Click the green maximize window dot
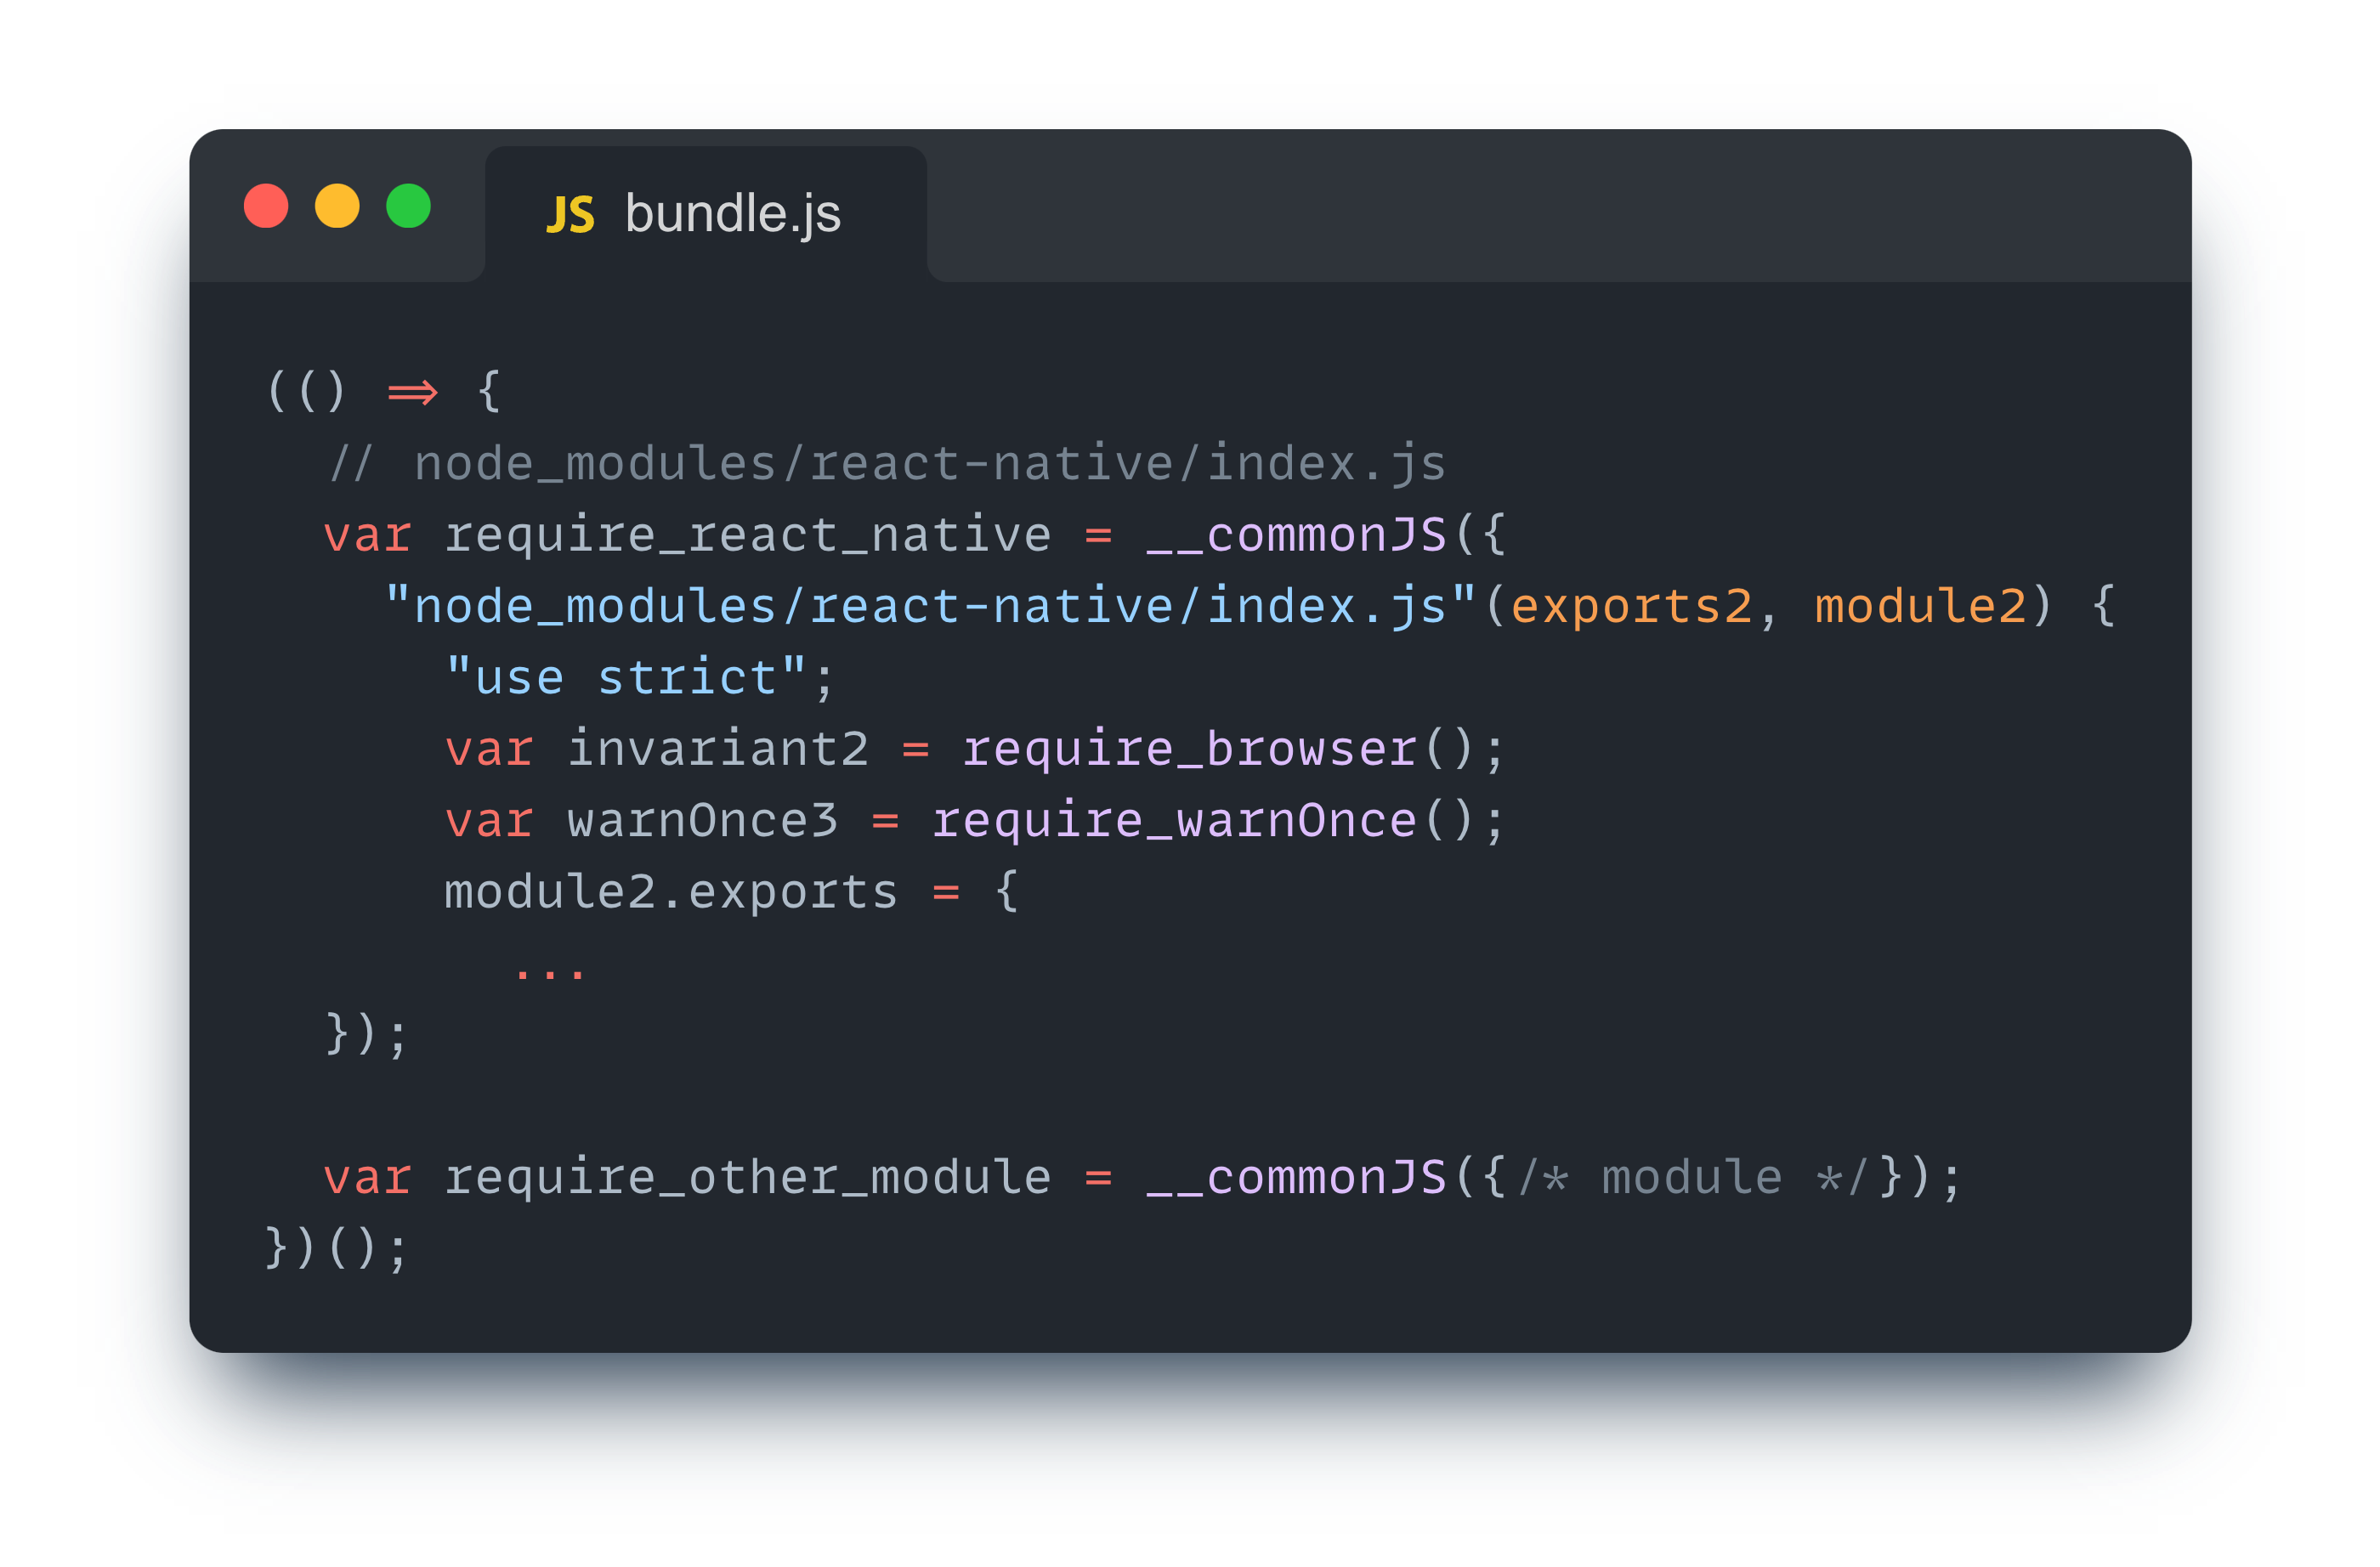2380x1567 pixels. tap(408, 206)
